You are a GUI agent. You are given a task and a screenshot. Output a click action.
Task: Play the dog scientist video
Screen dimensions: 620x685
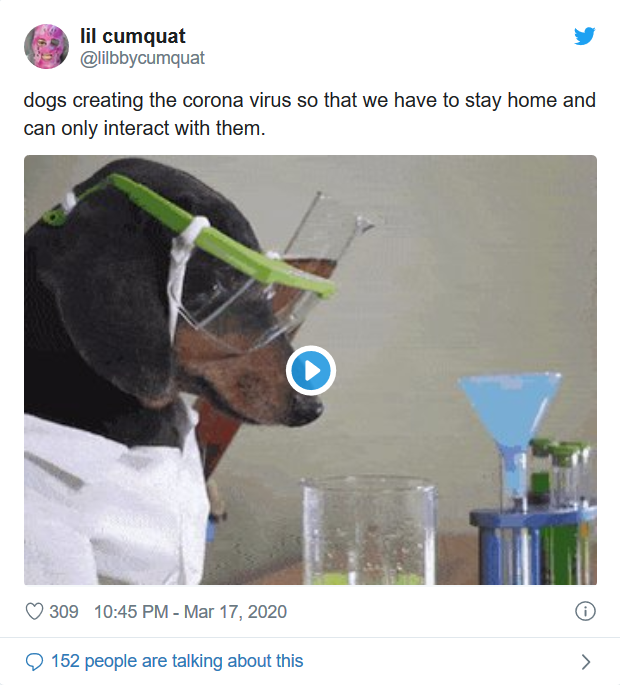click(310, 371)
